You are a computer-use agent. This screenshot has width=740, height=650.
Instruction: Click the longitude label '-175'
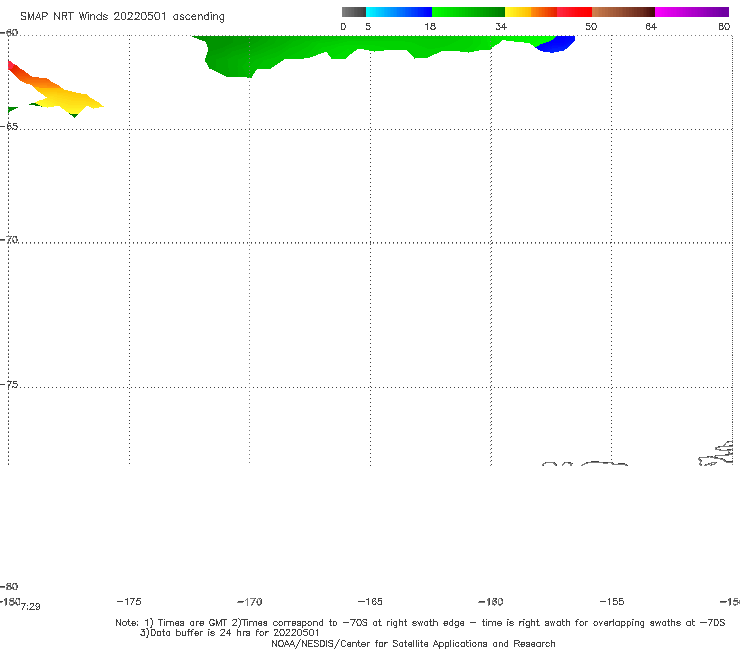click(129, 601)
